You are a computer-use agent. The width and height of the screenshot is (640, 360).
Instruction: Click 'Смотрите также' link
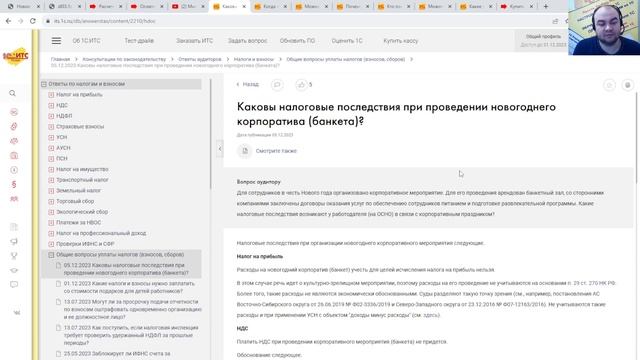[276, 151]
